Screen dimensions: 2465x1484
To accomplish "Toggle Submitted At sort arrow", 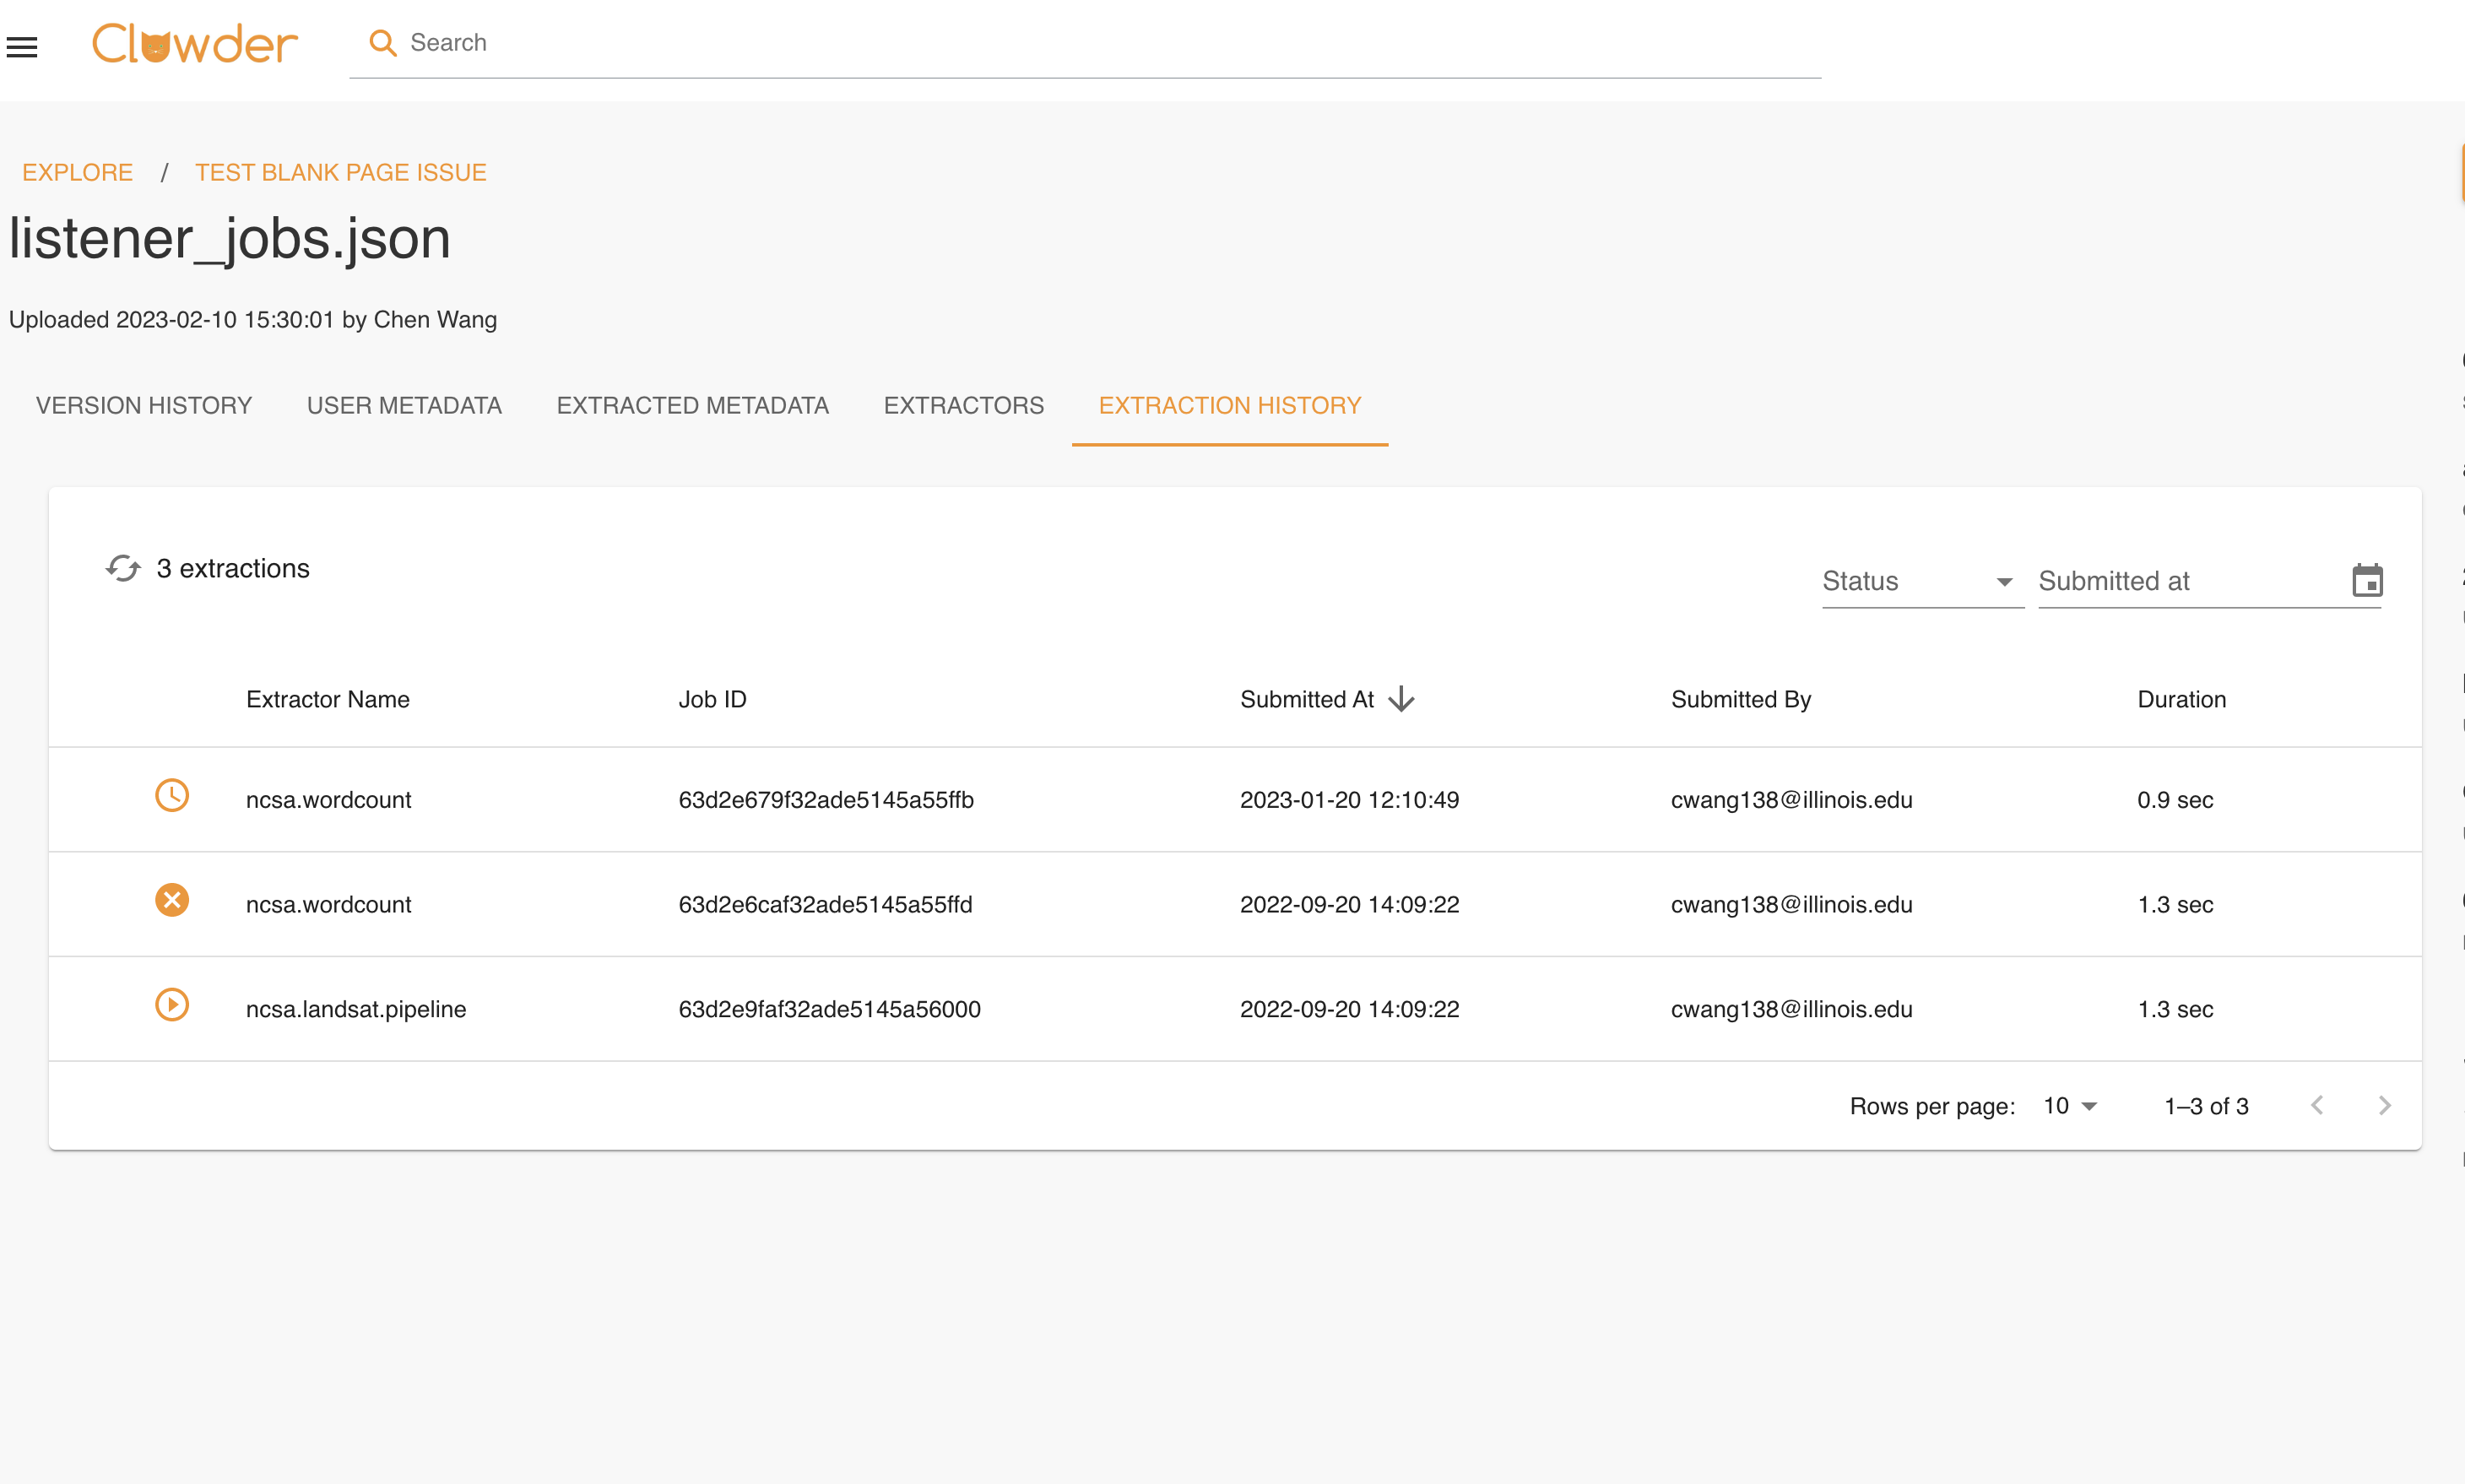I will pos(1402,699).
